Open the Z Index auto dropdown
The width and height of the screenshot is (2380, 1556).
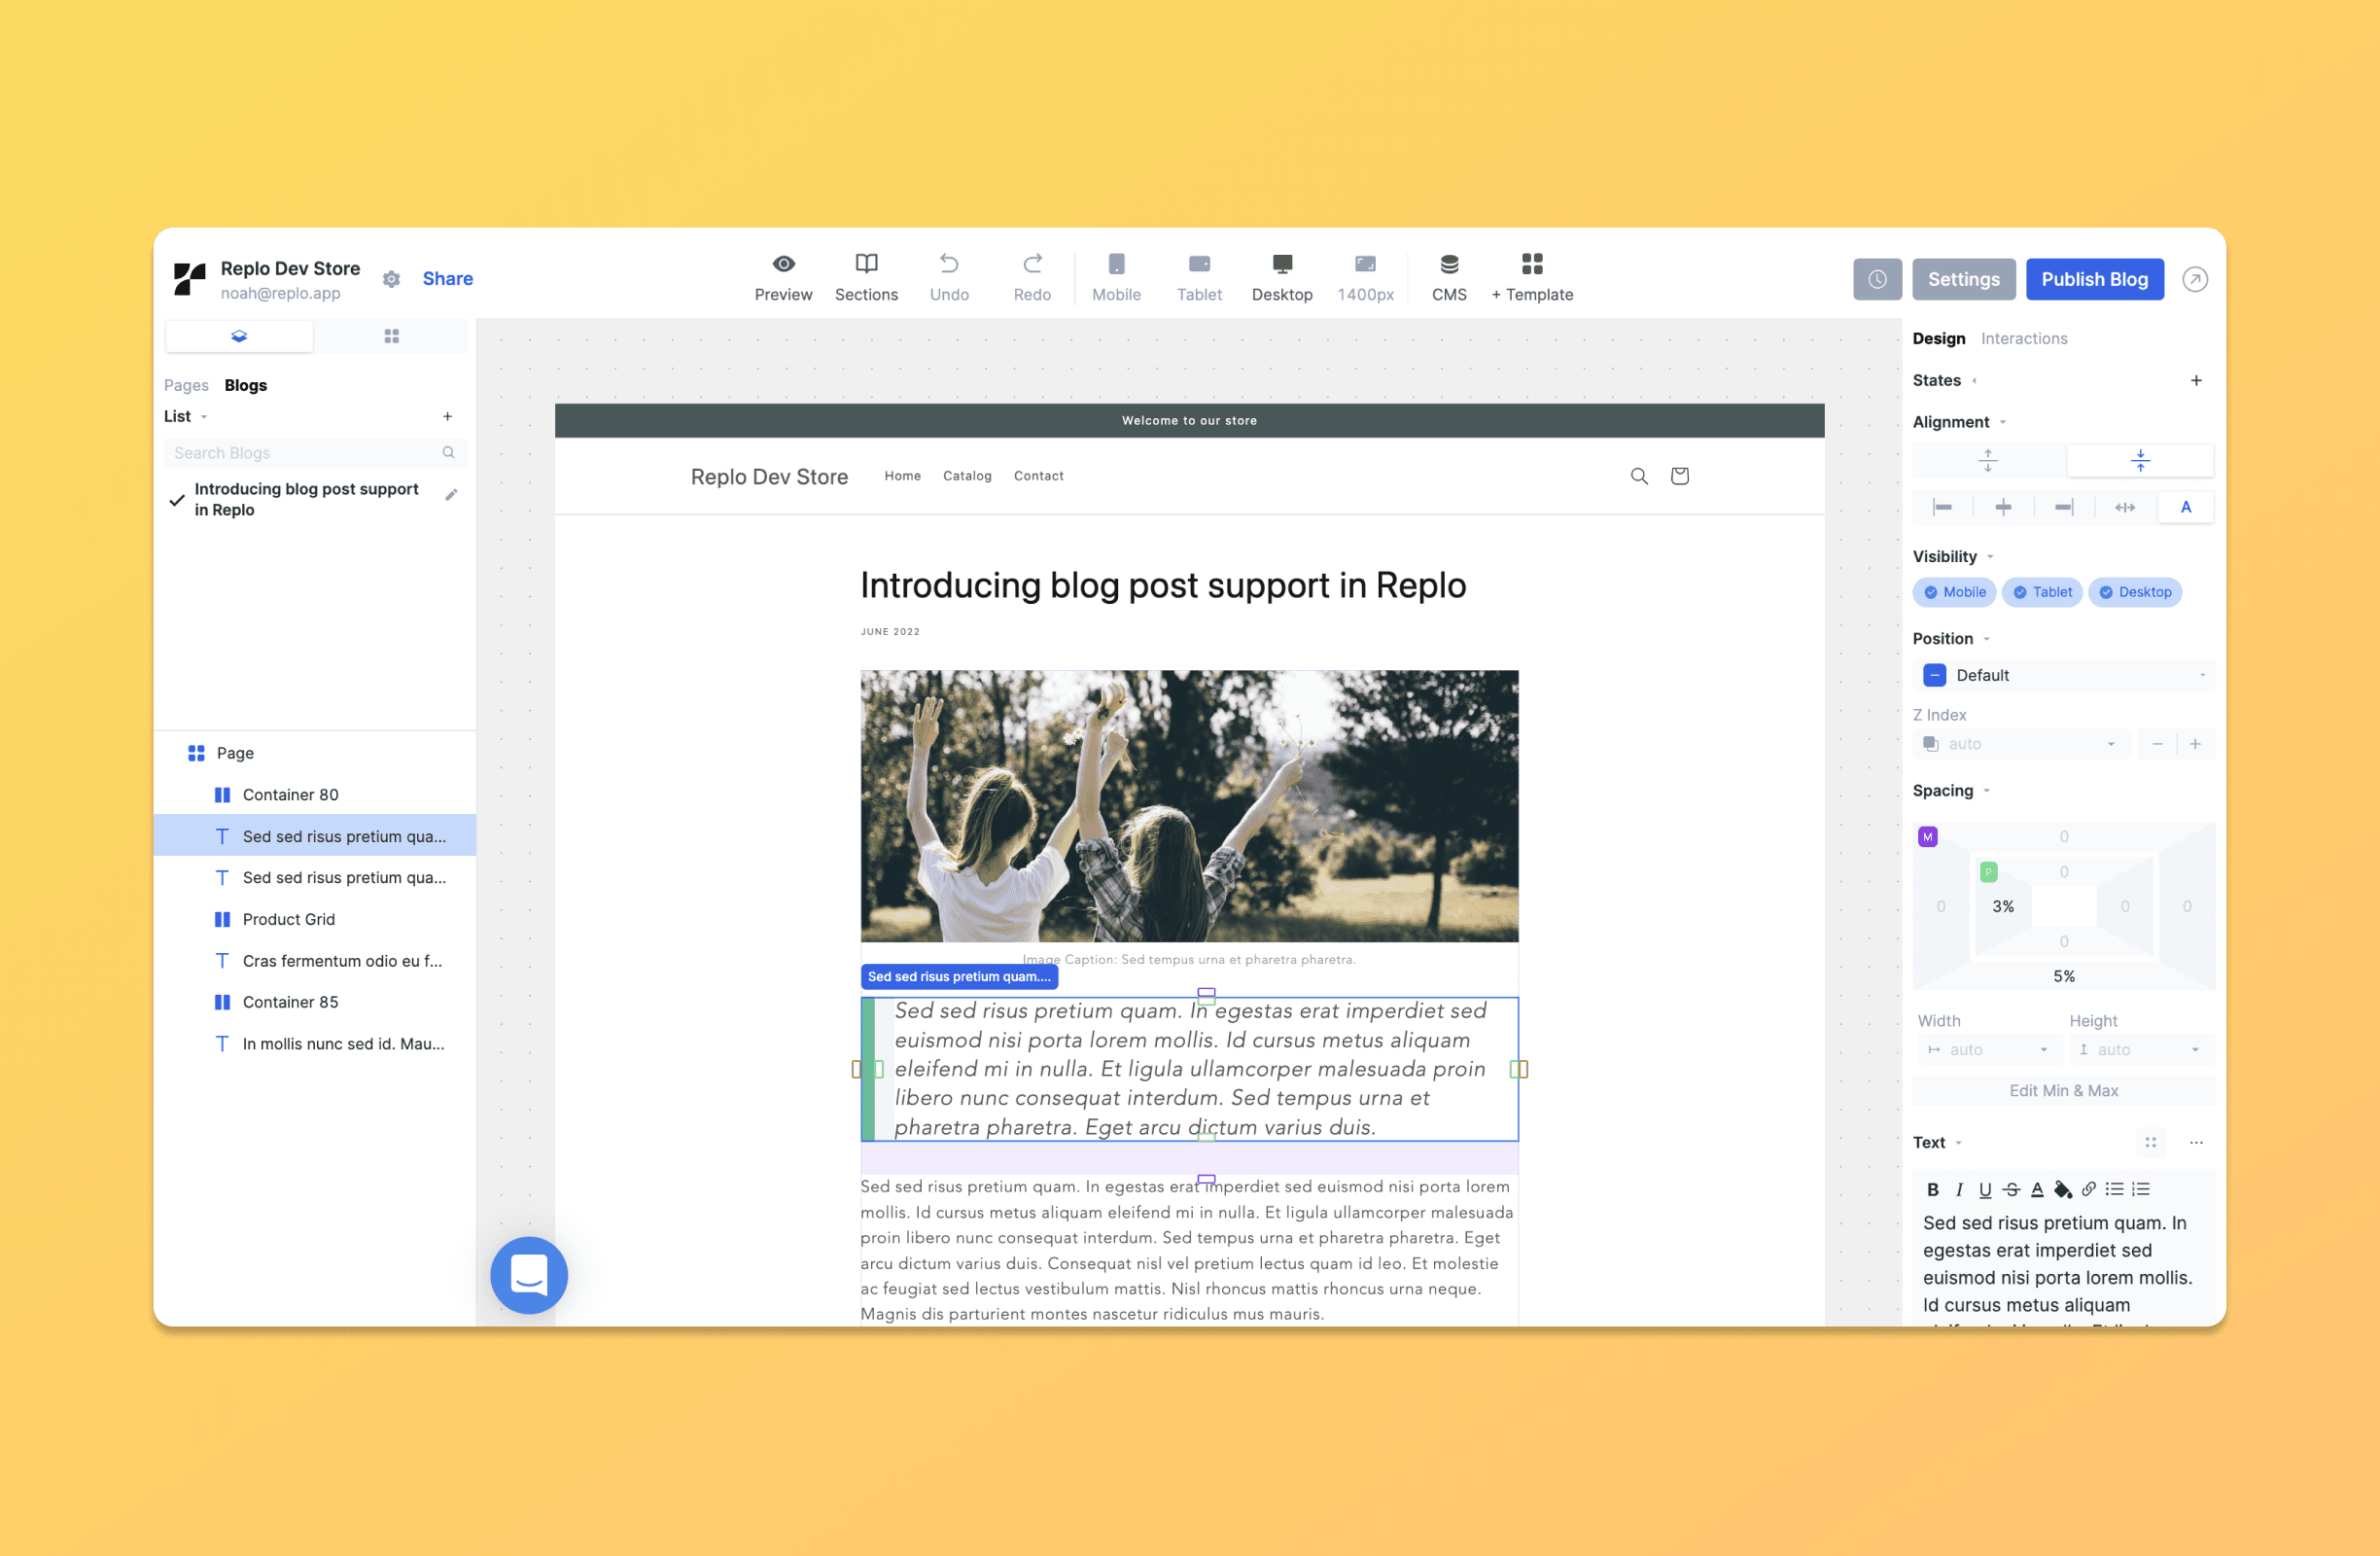click(x=2022, y=744)
